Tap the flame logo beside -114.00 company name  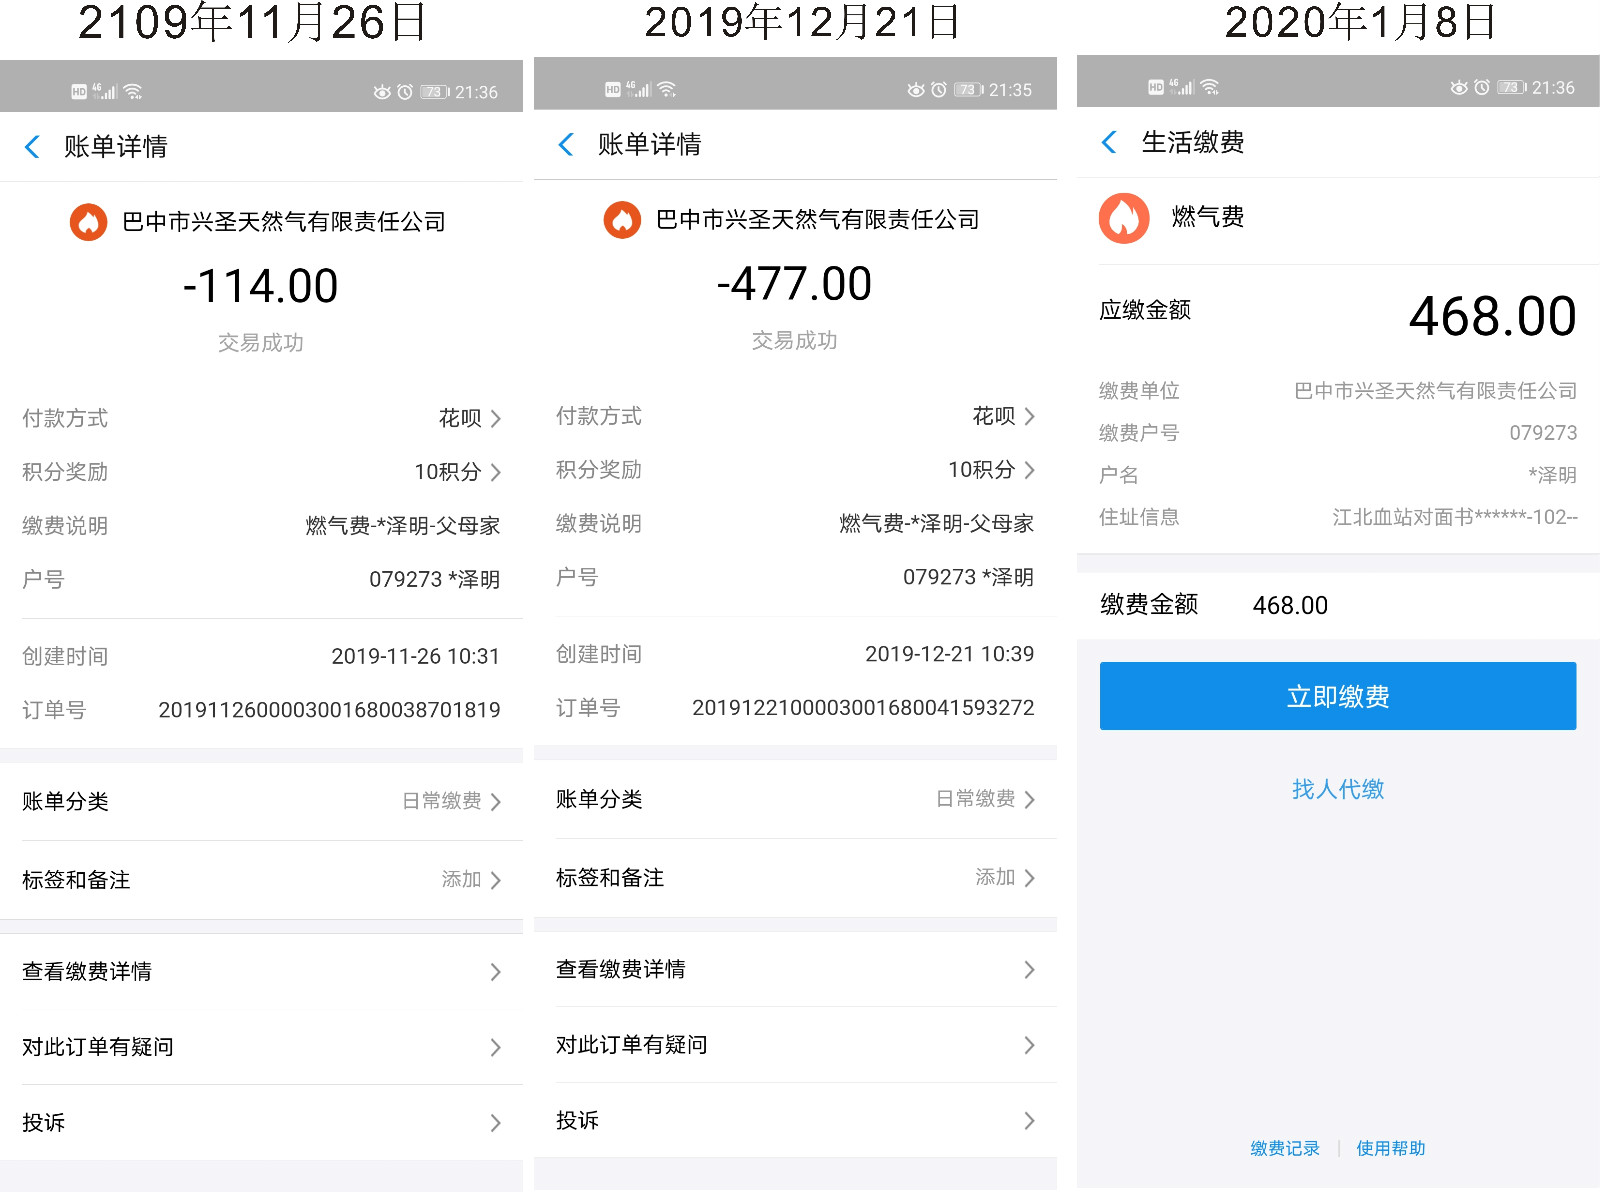pos(88,222)
